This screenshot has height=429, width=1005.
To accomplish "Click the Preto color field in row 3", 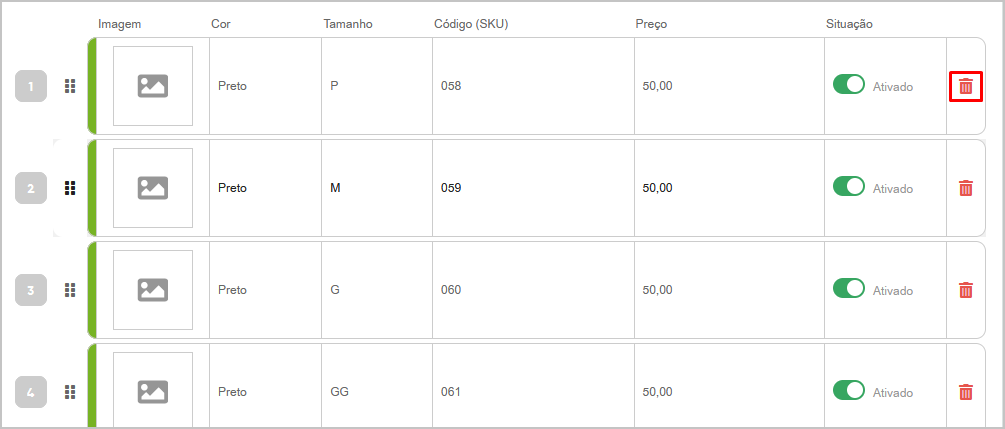I will click(x=265, y=290).
